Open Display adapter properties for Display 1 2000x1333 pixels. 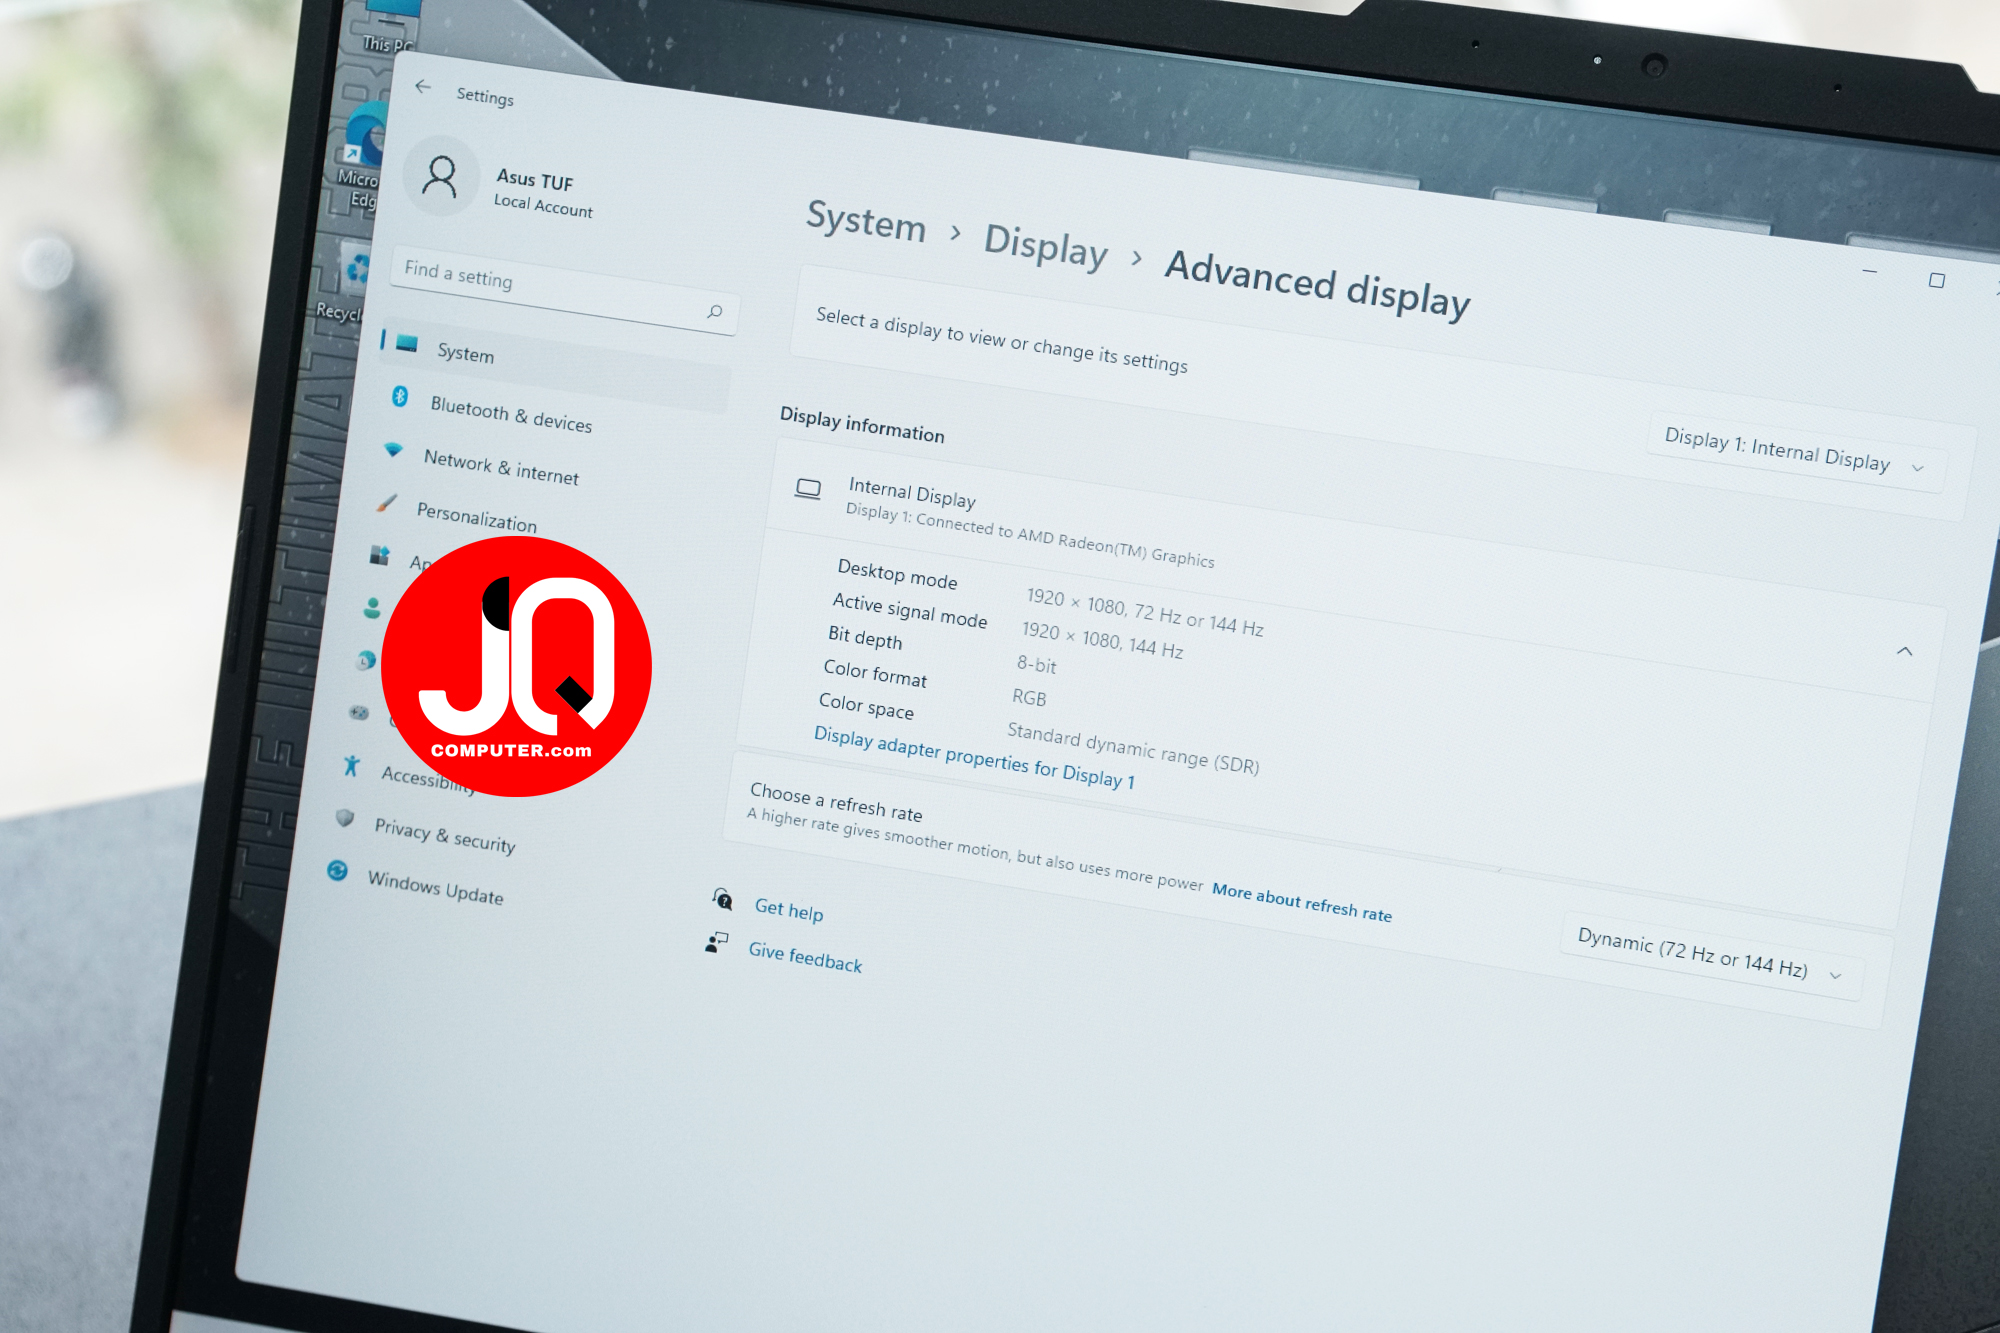click(x=974, y=757)
